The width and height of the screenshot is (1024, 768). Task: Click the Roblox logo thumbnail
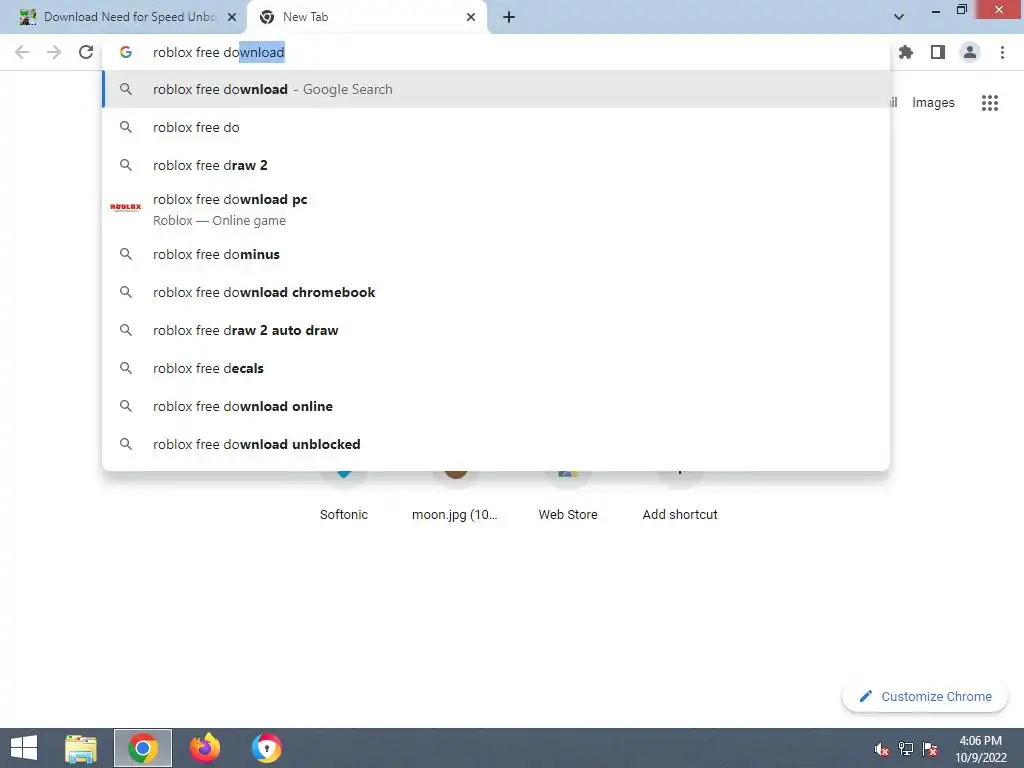point(126,208)
